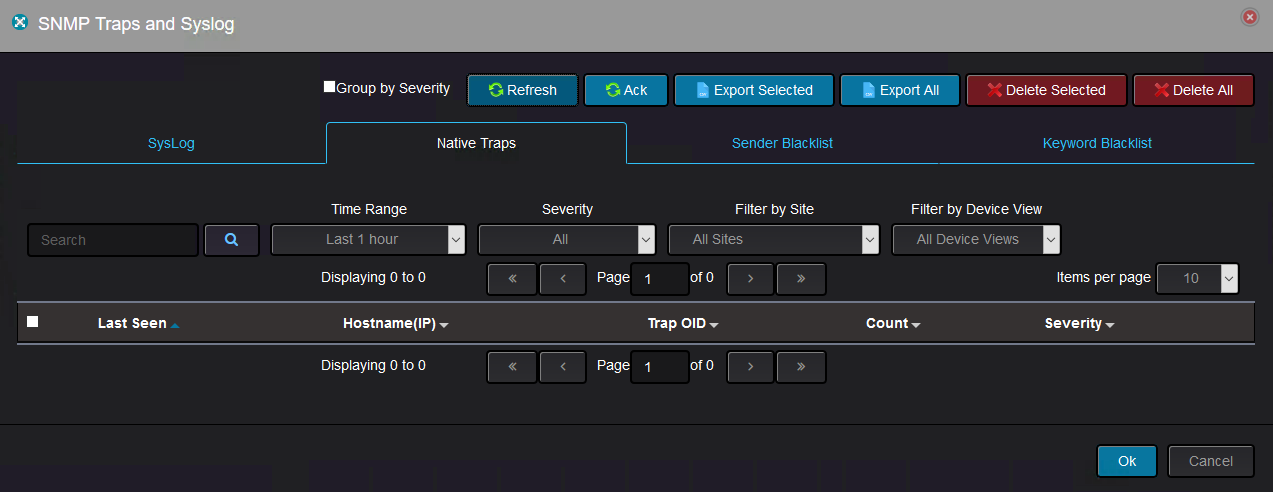Close dialog with red X icon
Image resolution: width=1273 pixels, height=492 pixels.
point(1249,17)
